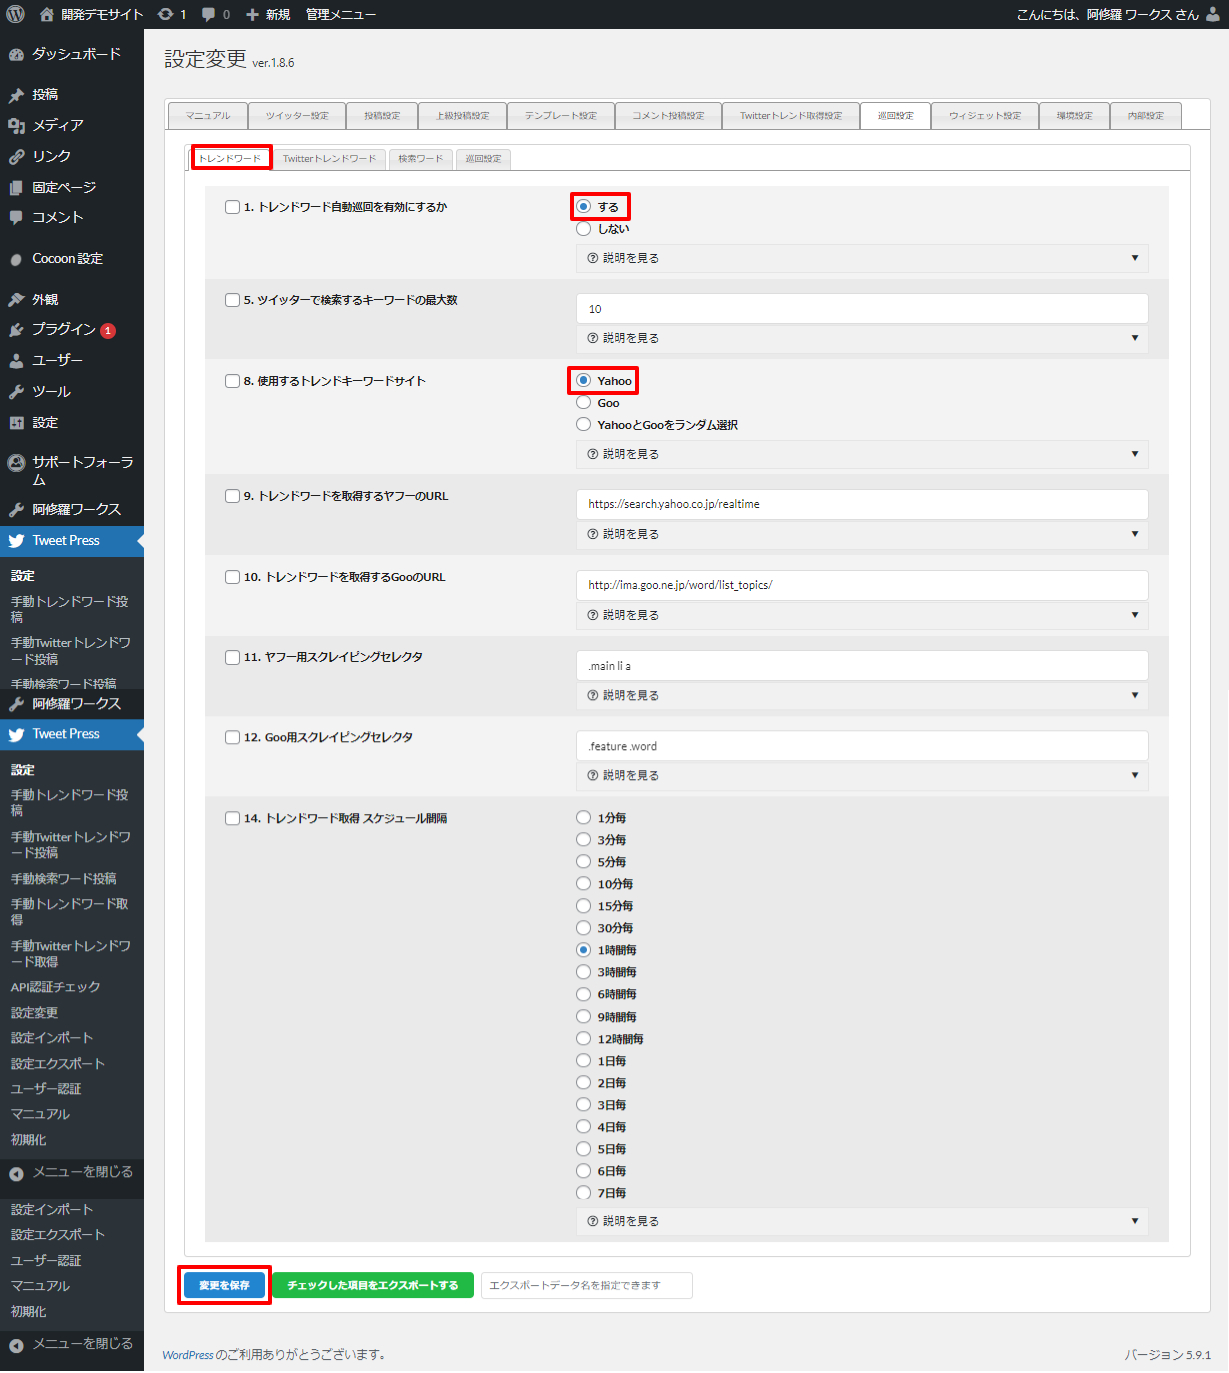The image size is (1229, 1373).
Task: Open the updates icon showing 1
Action: [x=166, y=14]
